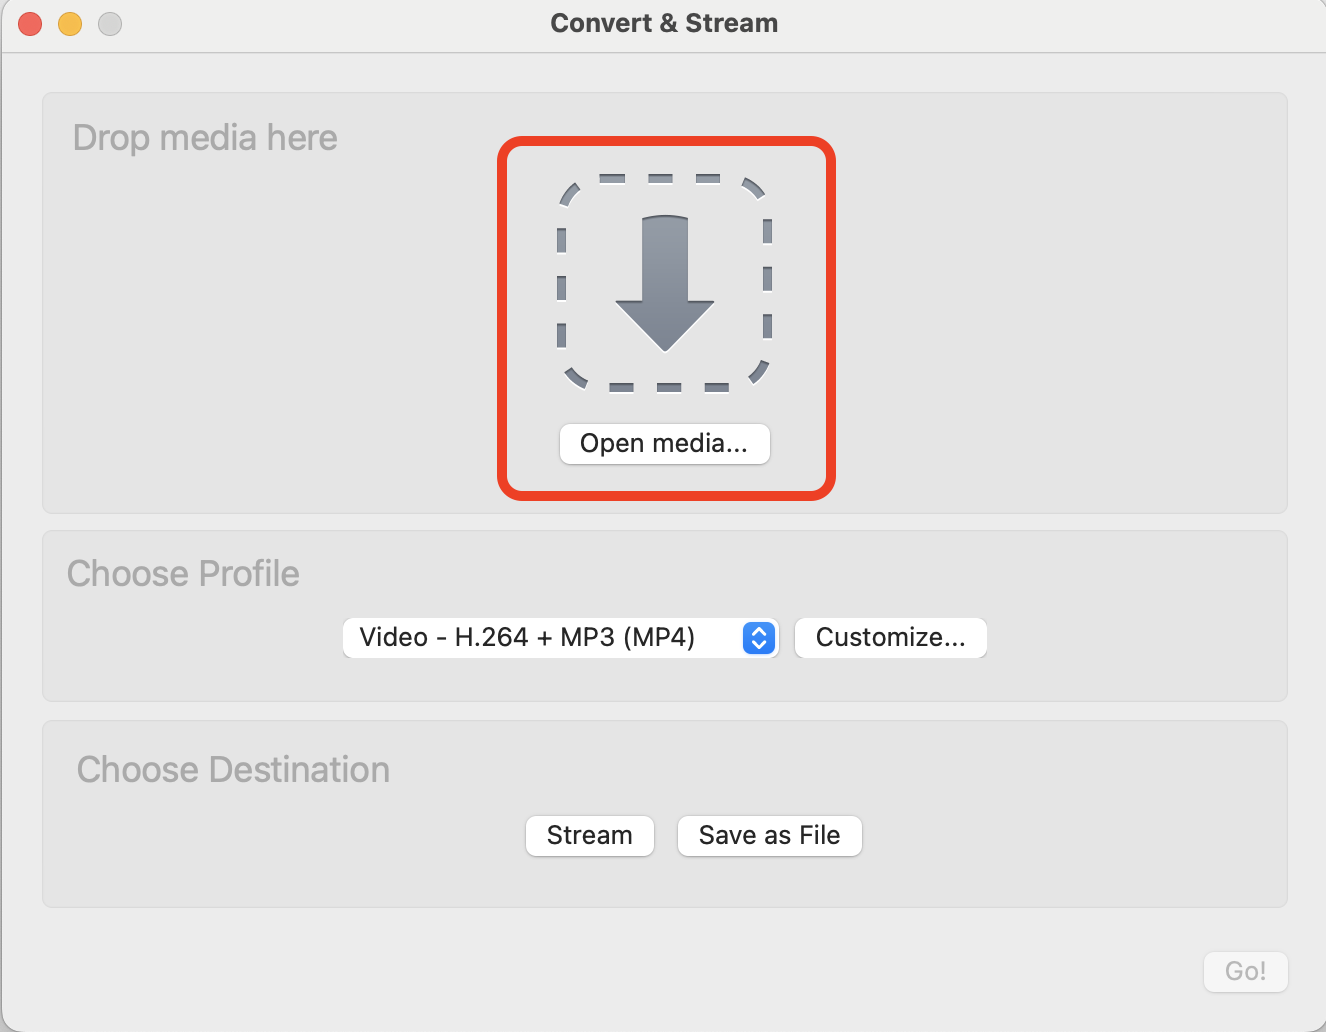1326x1032 pixels.
Task: Minimize the Convert & Stream window
Action: click(69, 22)
